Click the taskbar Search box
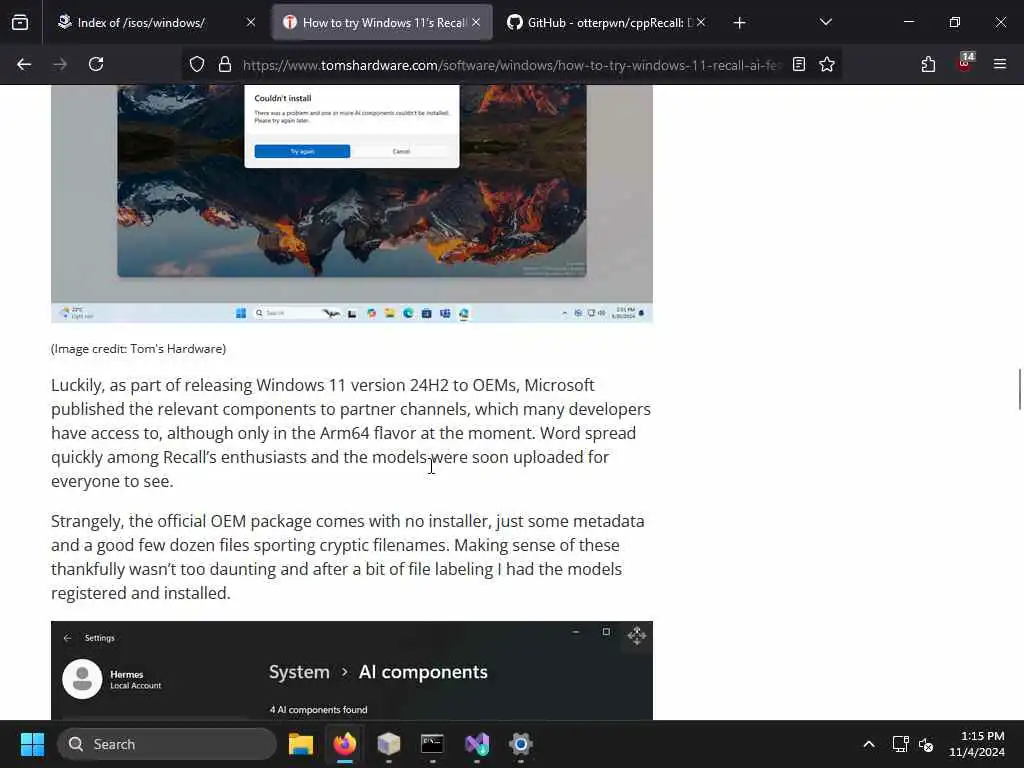 click(167, 744)
